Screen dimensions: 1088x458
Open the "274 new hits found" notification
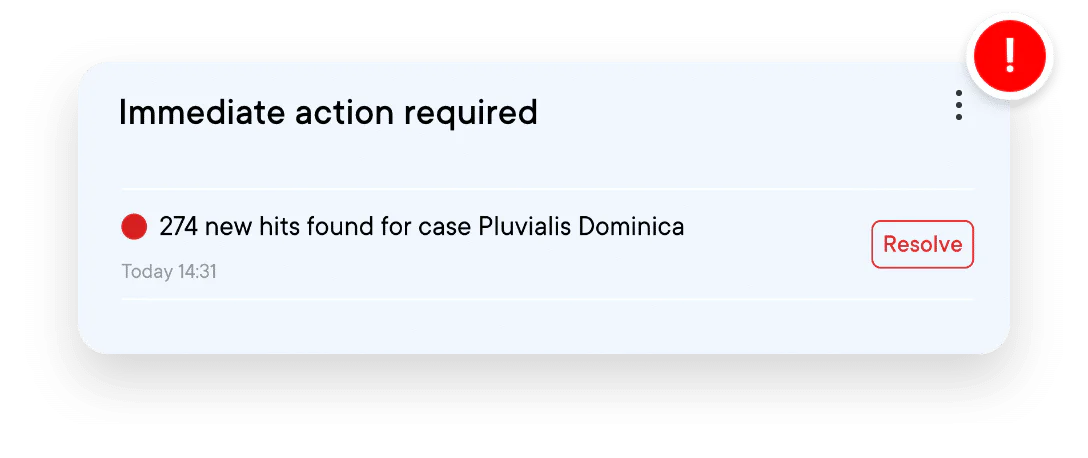click(x=421, y=227)
